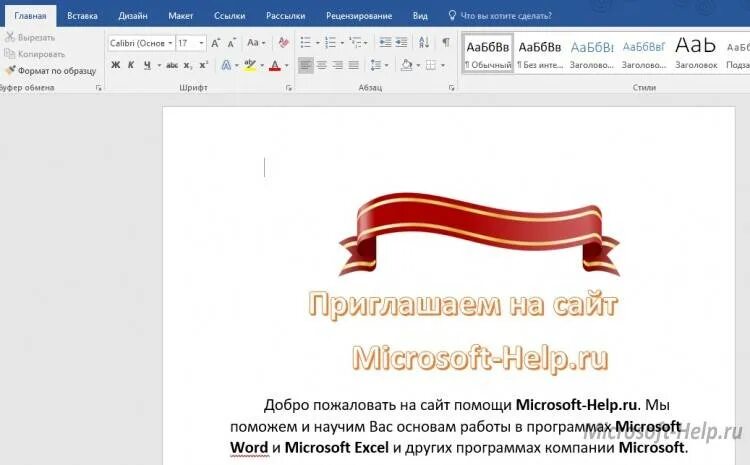The width and height of the screenshot is (750, 465).
Task: Open the font name Calibri combo box
Action: click(x=141, y=43)
